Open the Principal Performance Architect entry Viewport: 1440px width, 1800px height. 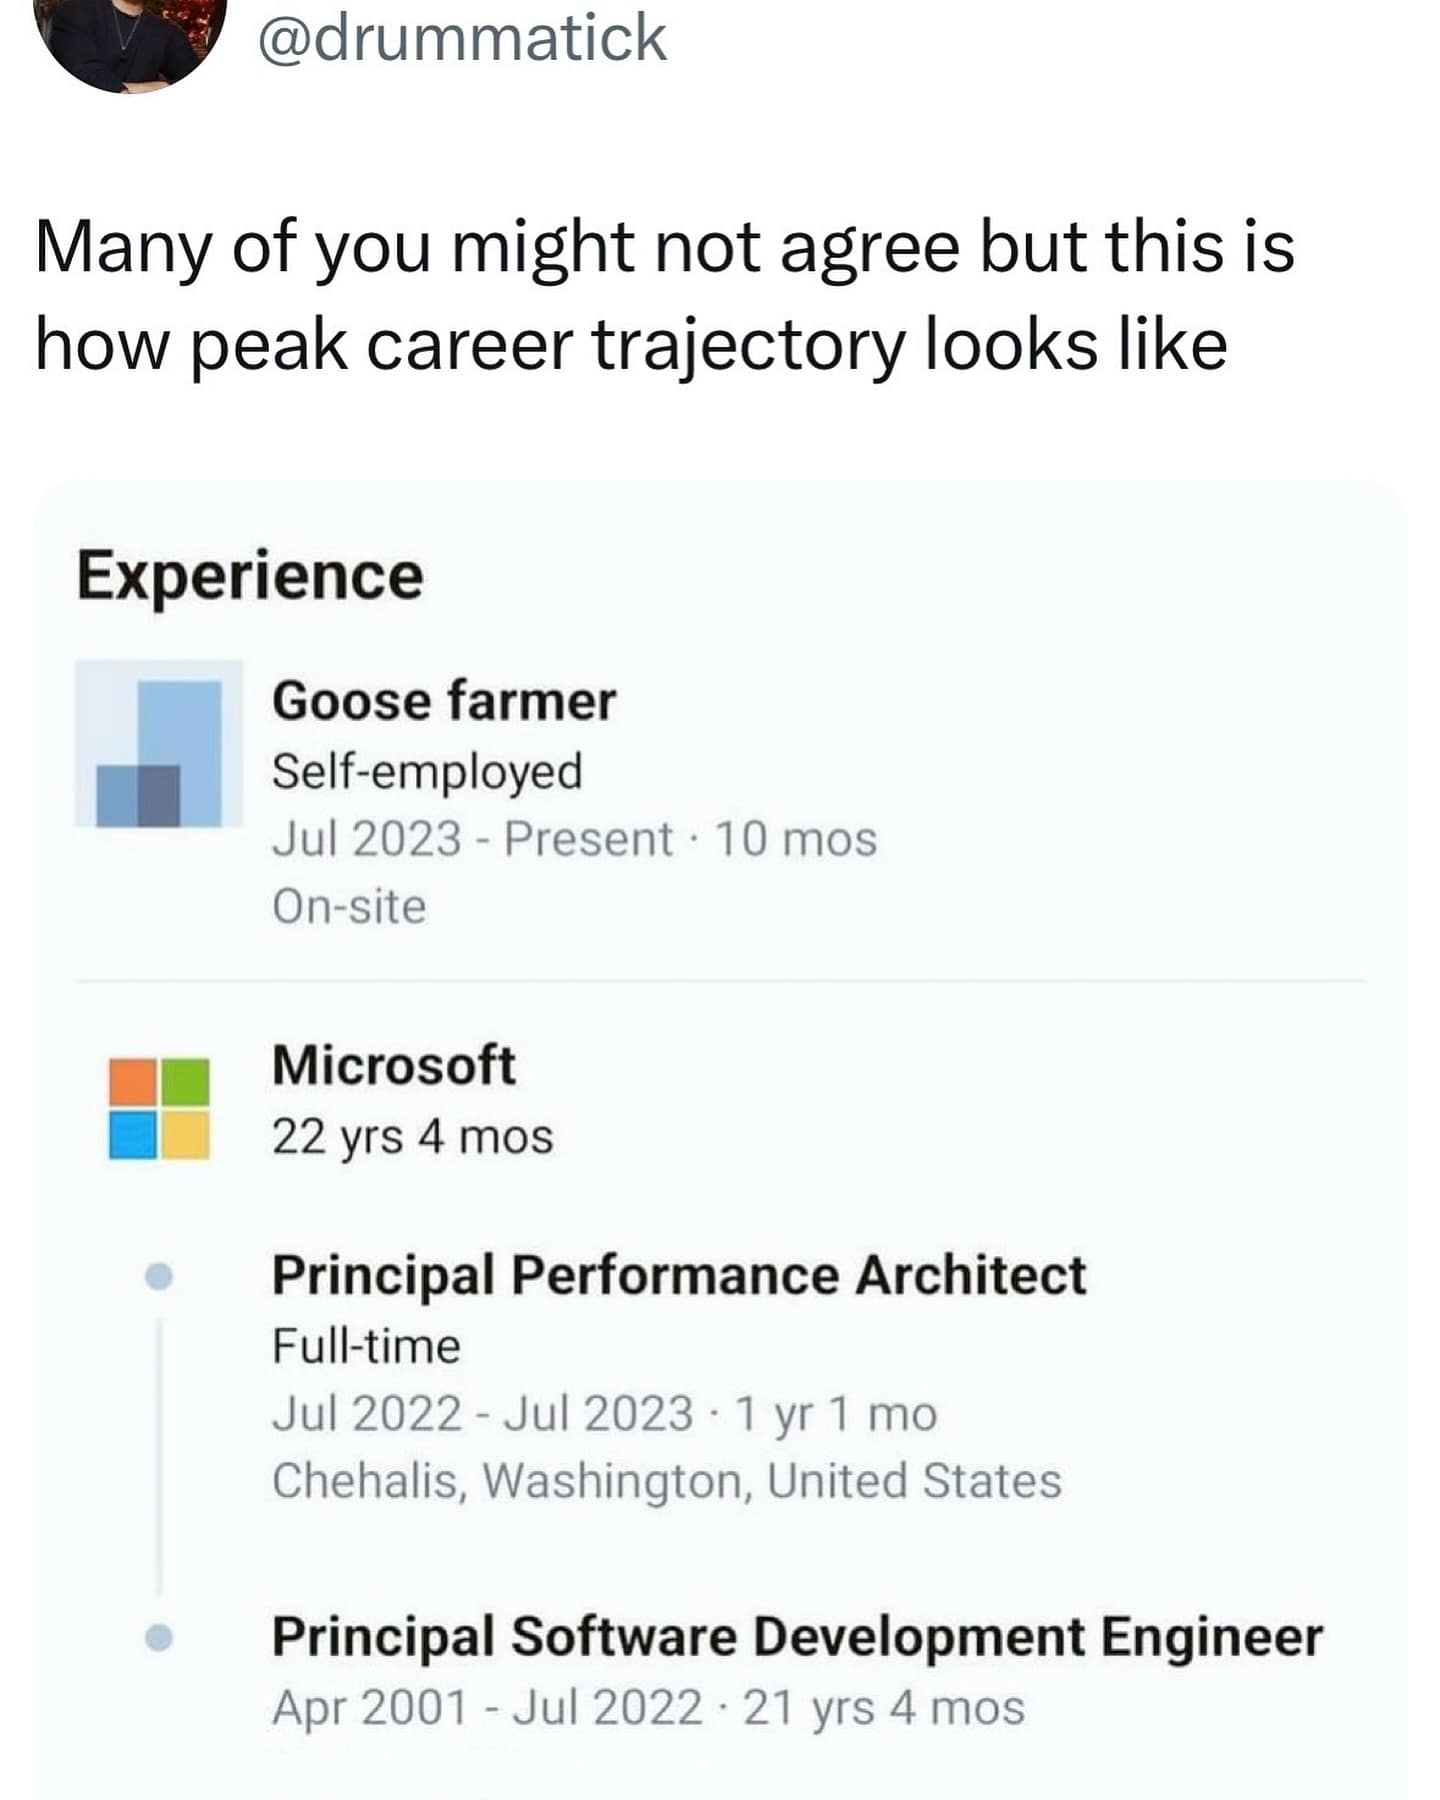tap(679, 1276)
